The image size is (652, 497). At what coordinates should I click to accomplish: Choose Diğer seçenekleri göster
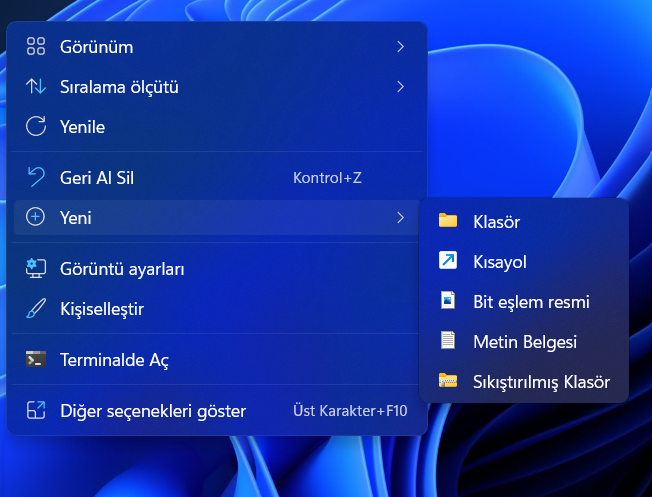(x=217, y=410)
